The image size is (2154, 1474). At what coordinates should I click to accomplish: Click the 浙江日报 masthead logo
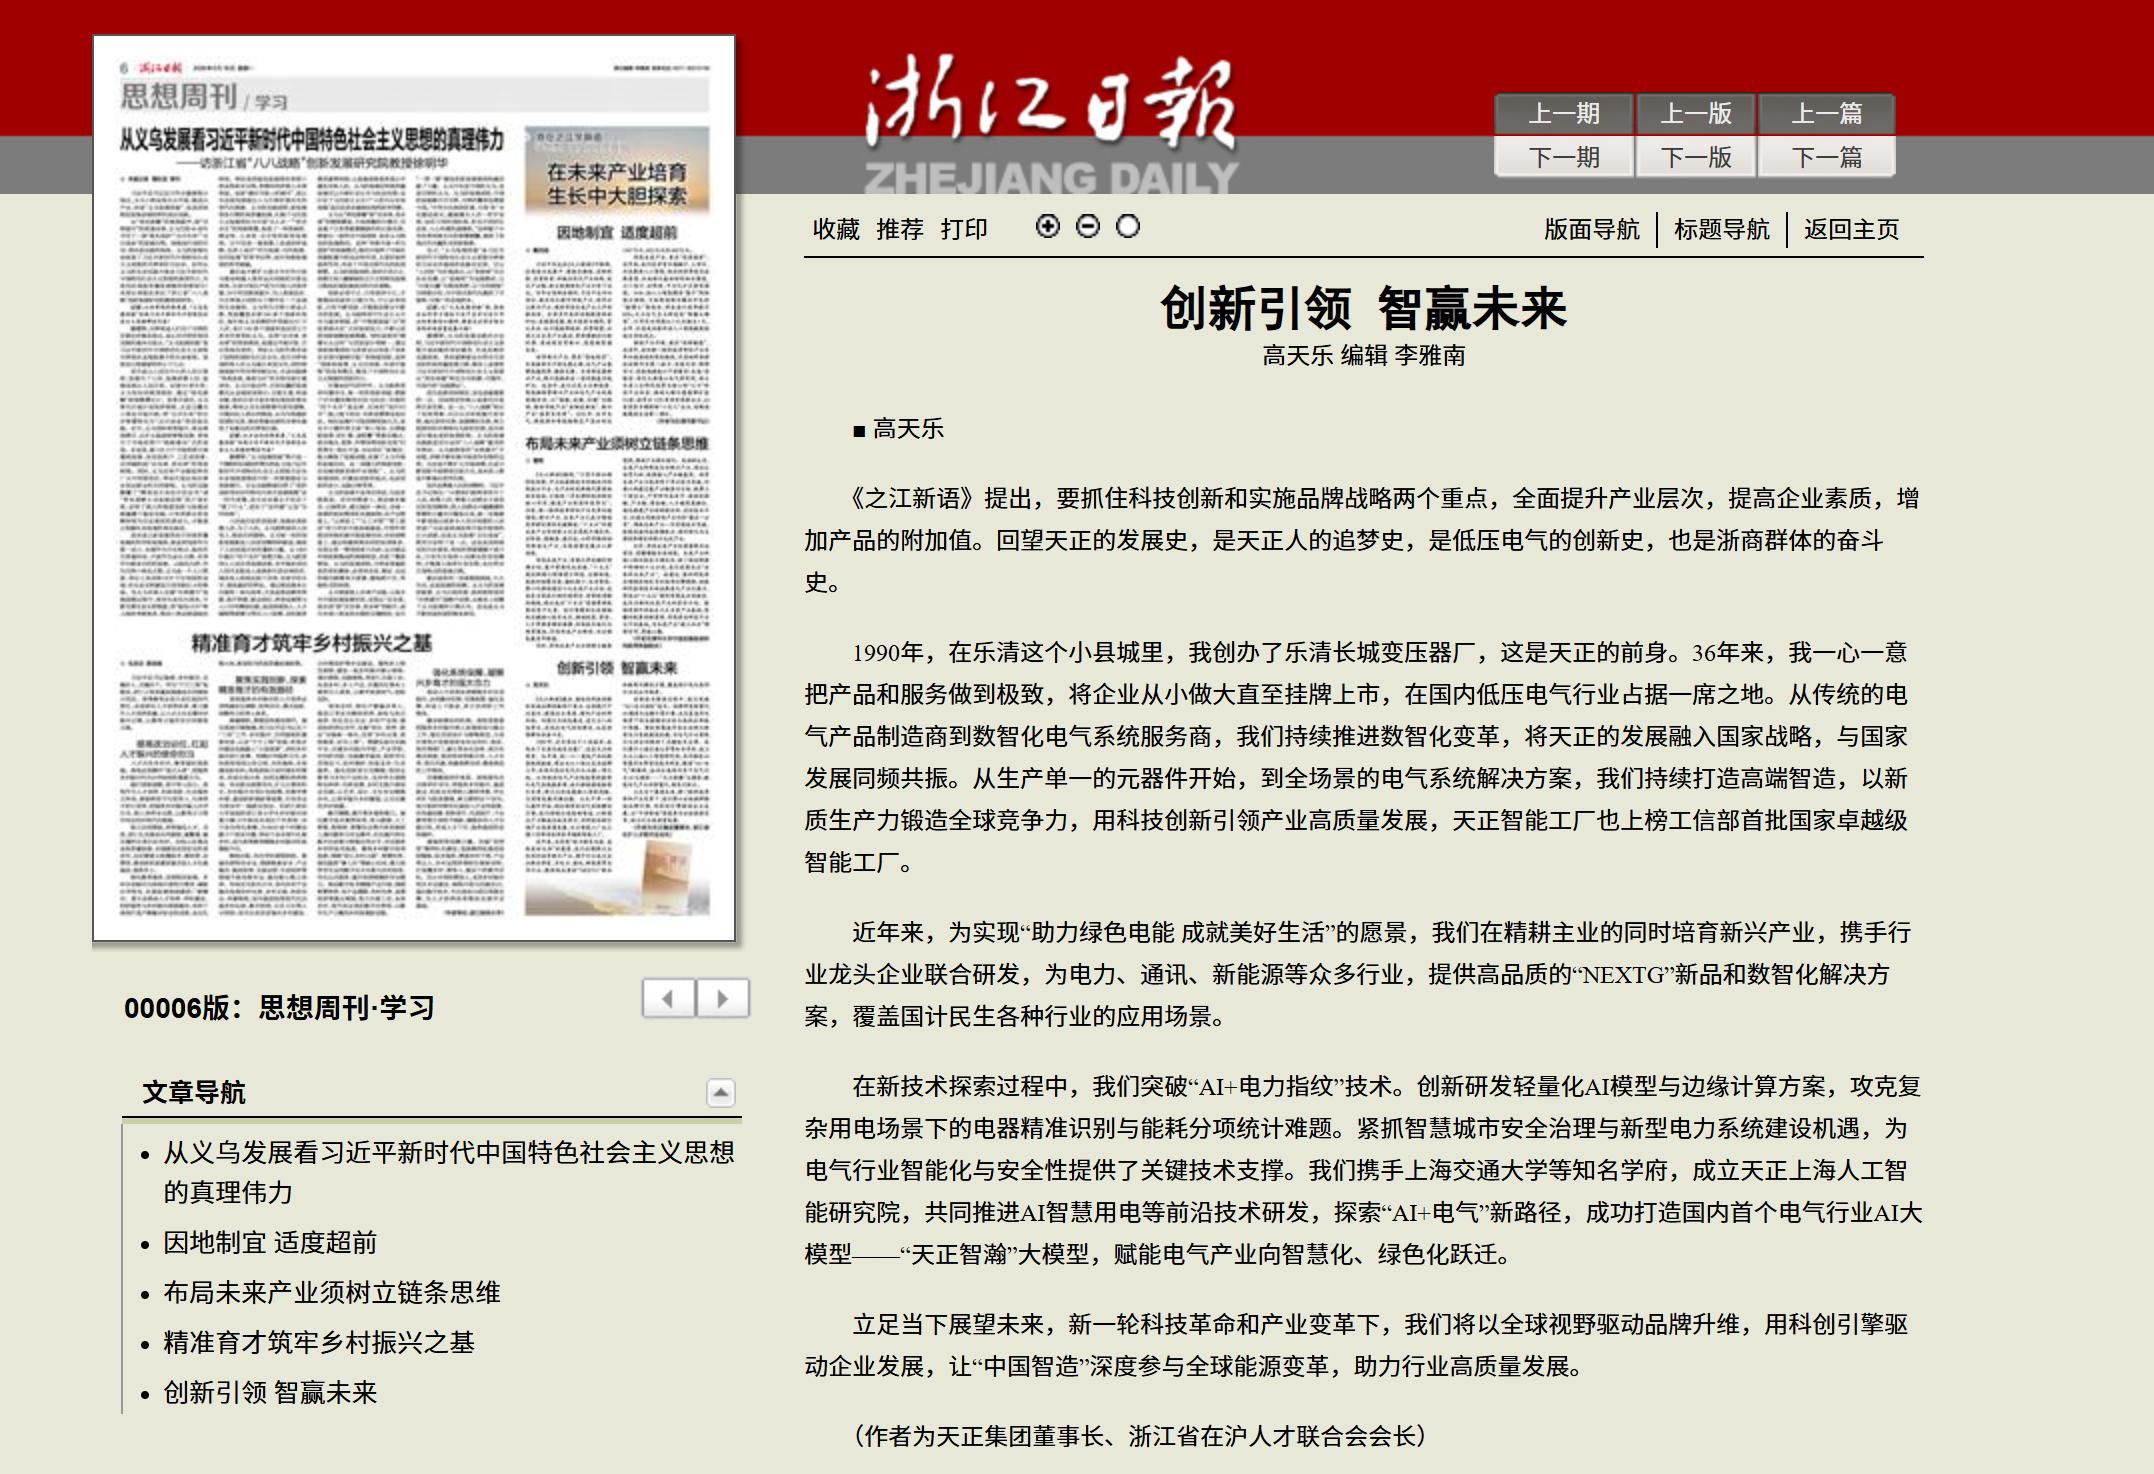tap(1050, 123)
